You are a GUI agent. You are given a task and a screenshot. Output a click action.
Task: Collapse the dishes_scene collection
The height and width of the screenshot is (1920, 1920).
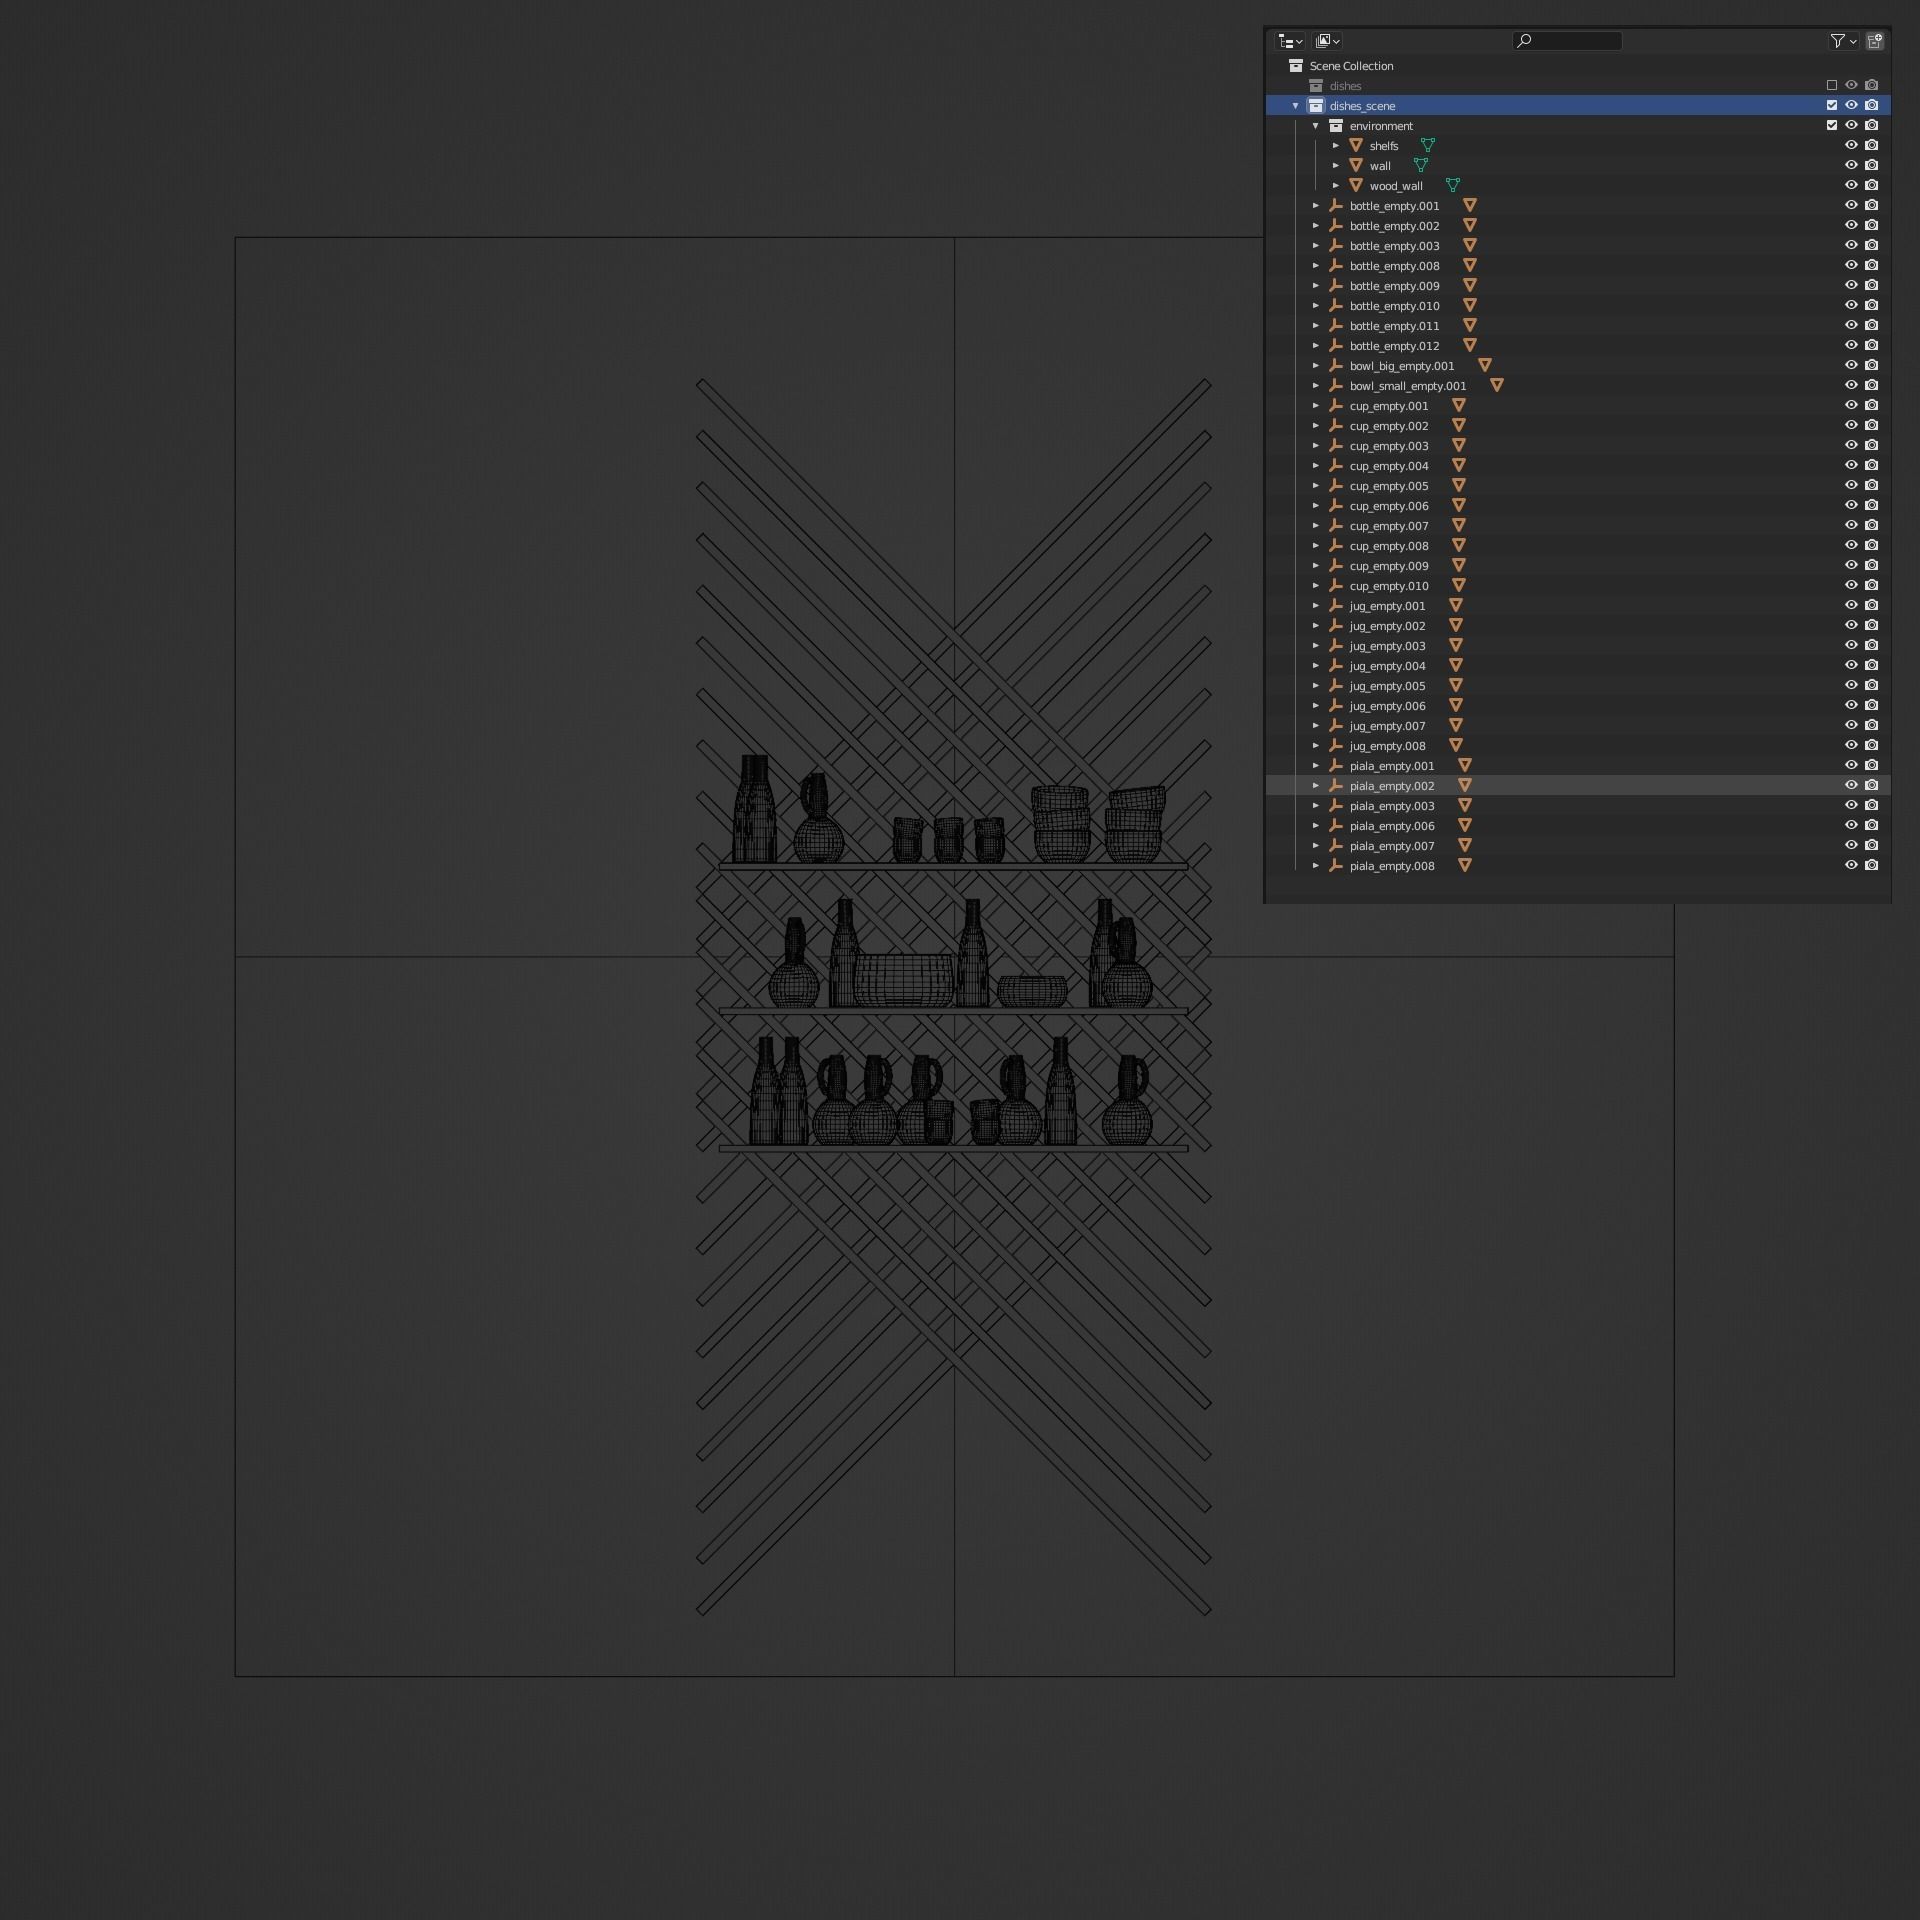[x=1296, y=106]
